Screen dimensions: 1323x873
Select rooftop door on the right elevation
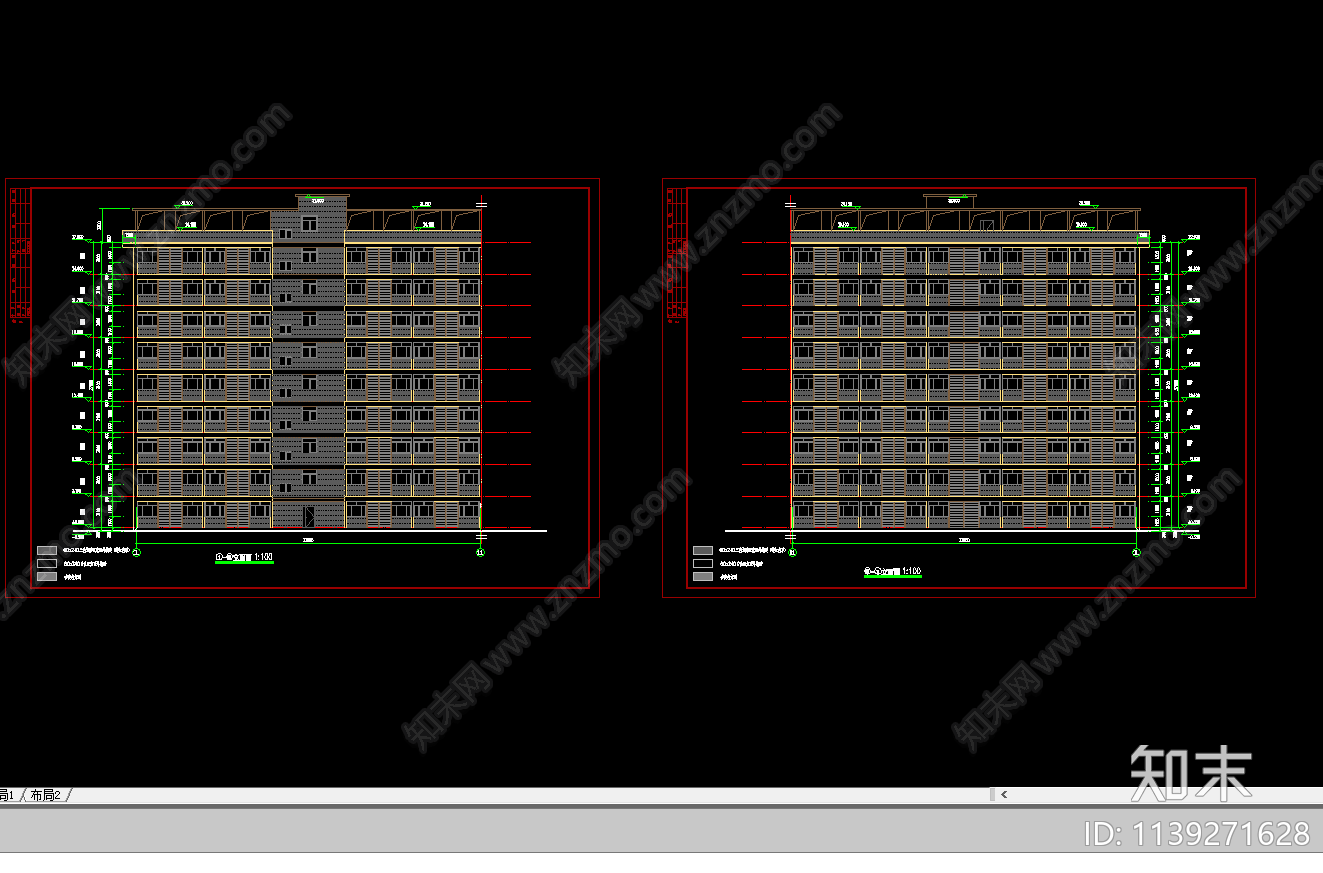coord(985,225)
